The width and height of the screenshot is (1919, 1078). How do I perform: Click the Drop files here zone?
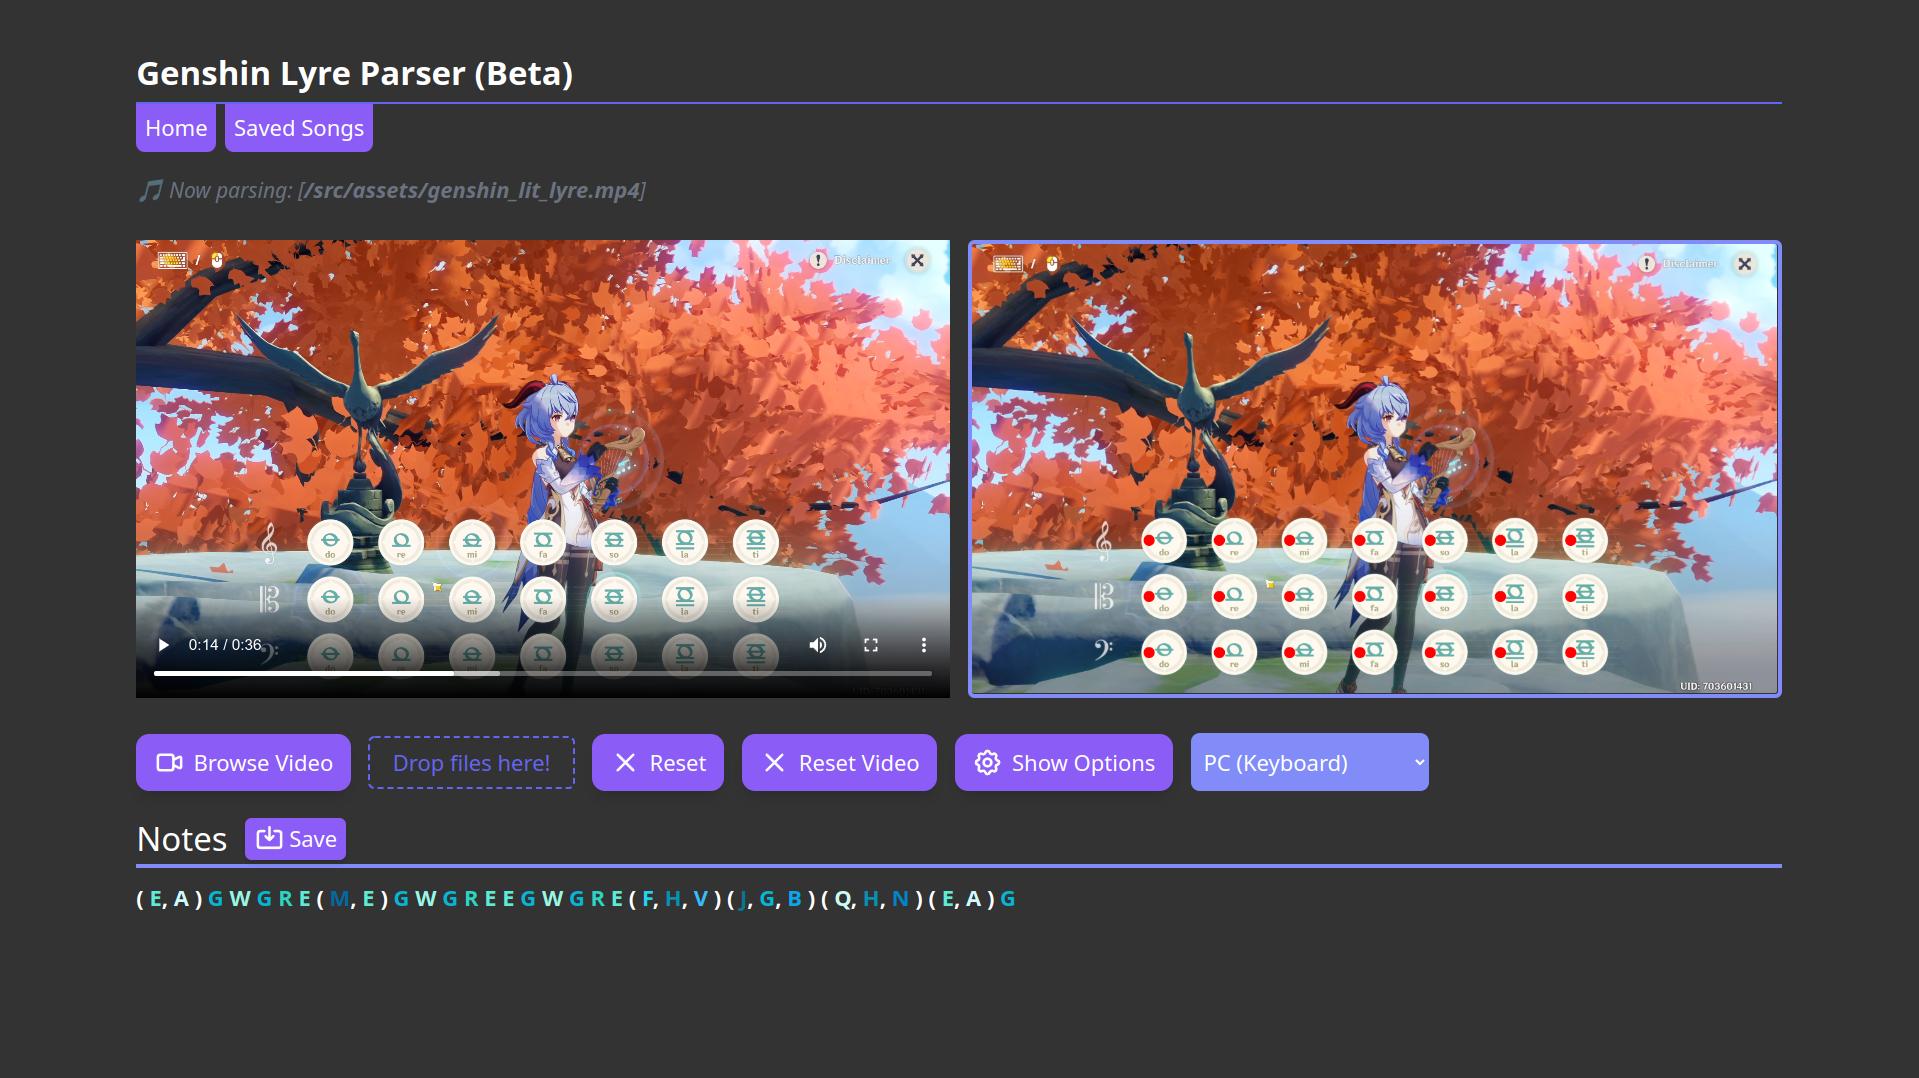click(471, 763)
